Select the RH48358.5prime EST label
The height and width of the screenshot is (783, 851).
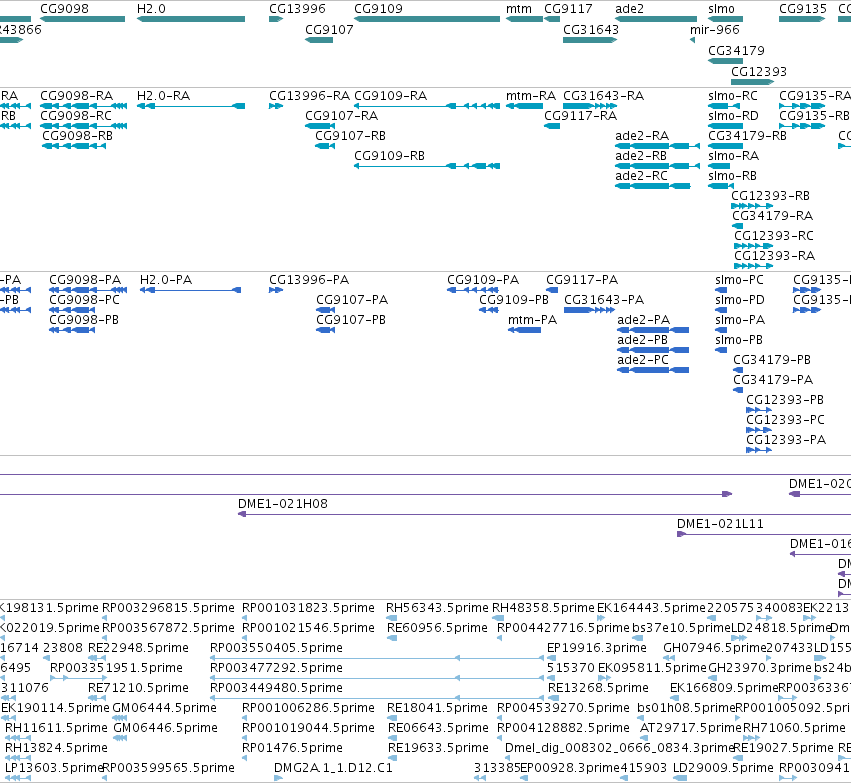[543, 608]
